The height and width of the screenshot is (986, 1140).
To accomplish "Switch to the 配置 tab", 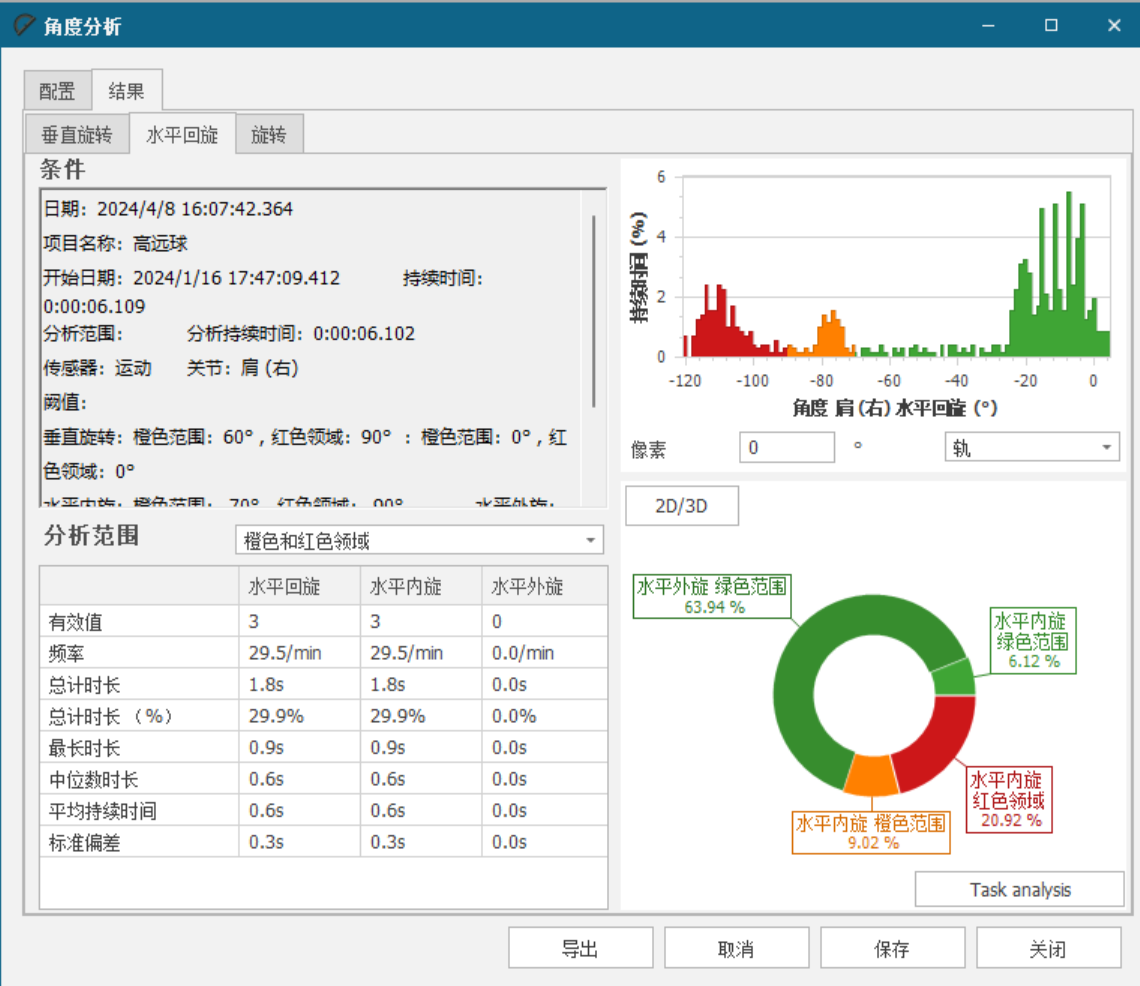I will [x=57, y=92].
